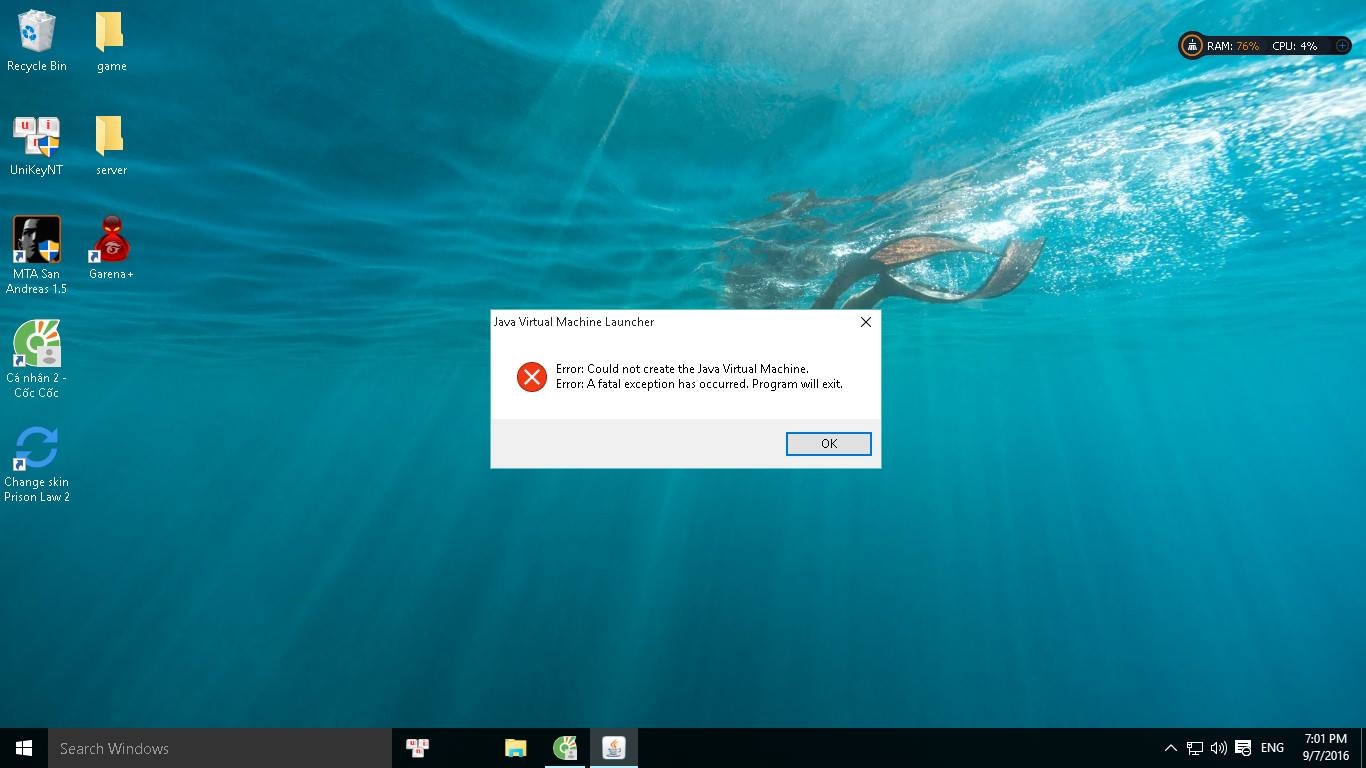The height and width of the screenshot is (768, 1366).
Task: Select the red error icon in the dialog
Action: 531,376
